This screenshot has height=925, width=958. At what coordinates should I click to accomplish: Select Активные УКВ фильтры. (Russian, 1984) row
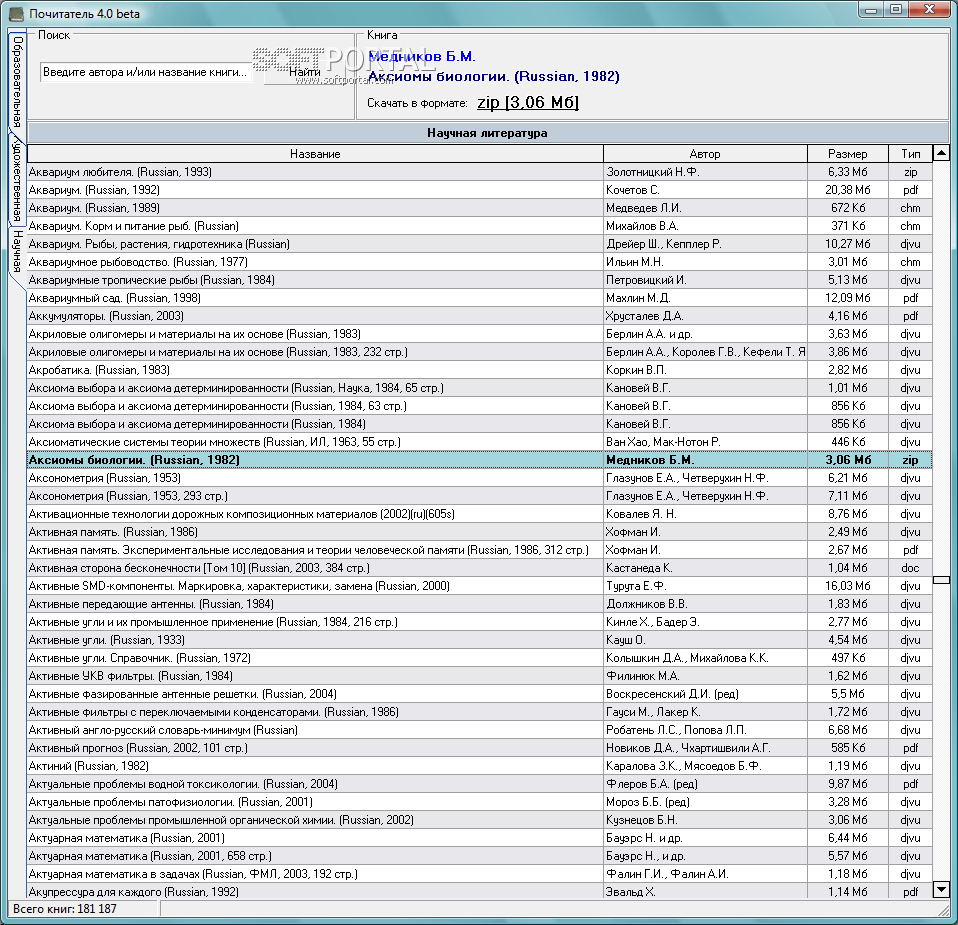pyautogui.click(x=480, y=676)
